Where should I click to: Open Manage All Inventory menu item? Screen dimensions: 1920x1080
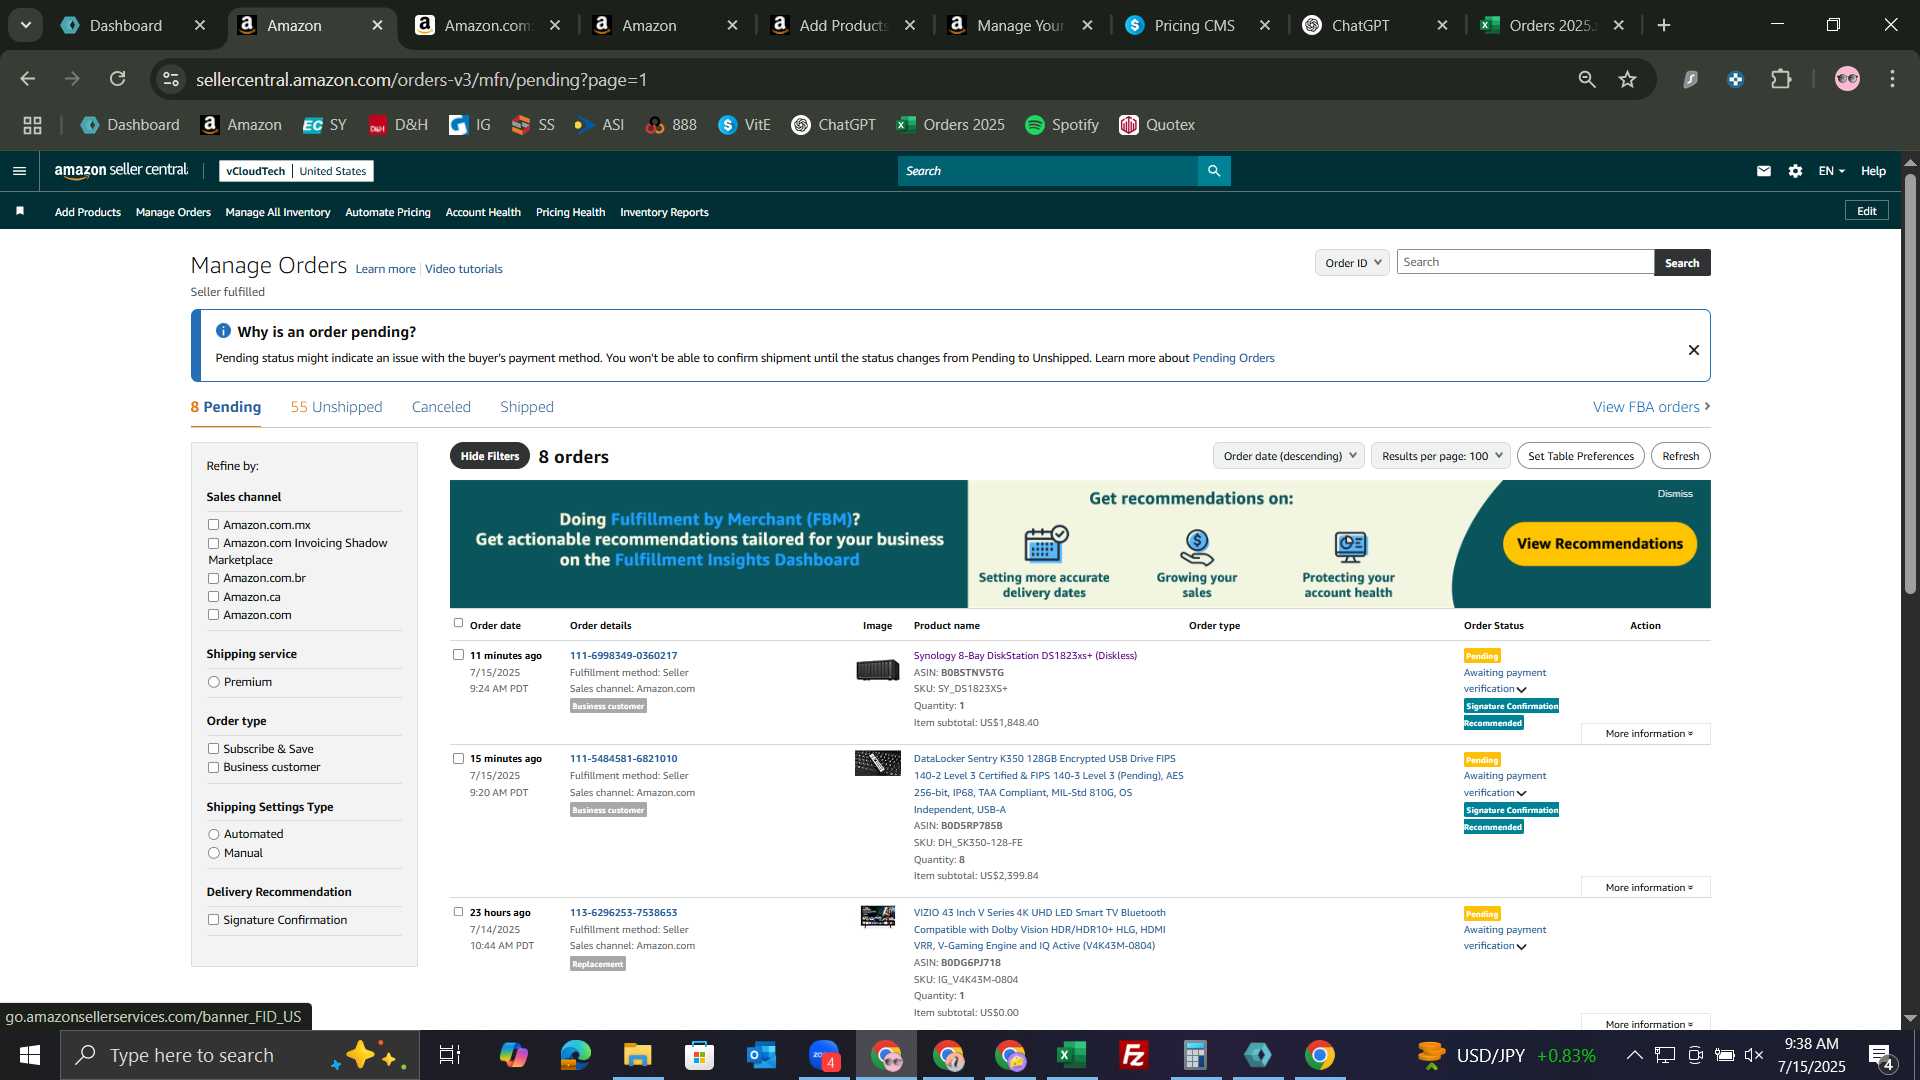[x=277, y=212]
